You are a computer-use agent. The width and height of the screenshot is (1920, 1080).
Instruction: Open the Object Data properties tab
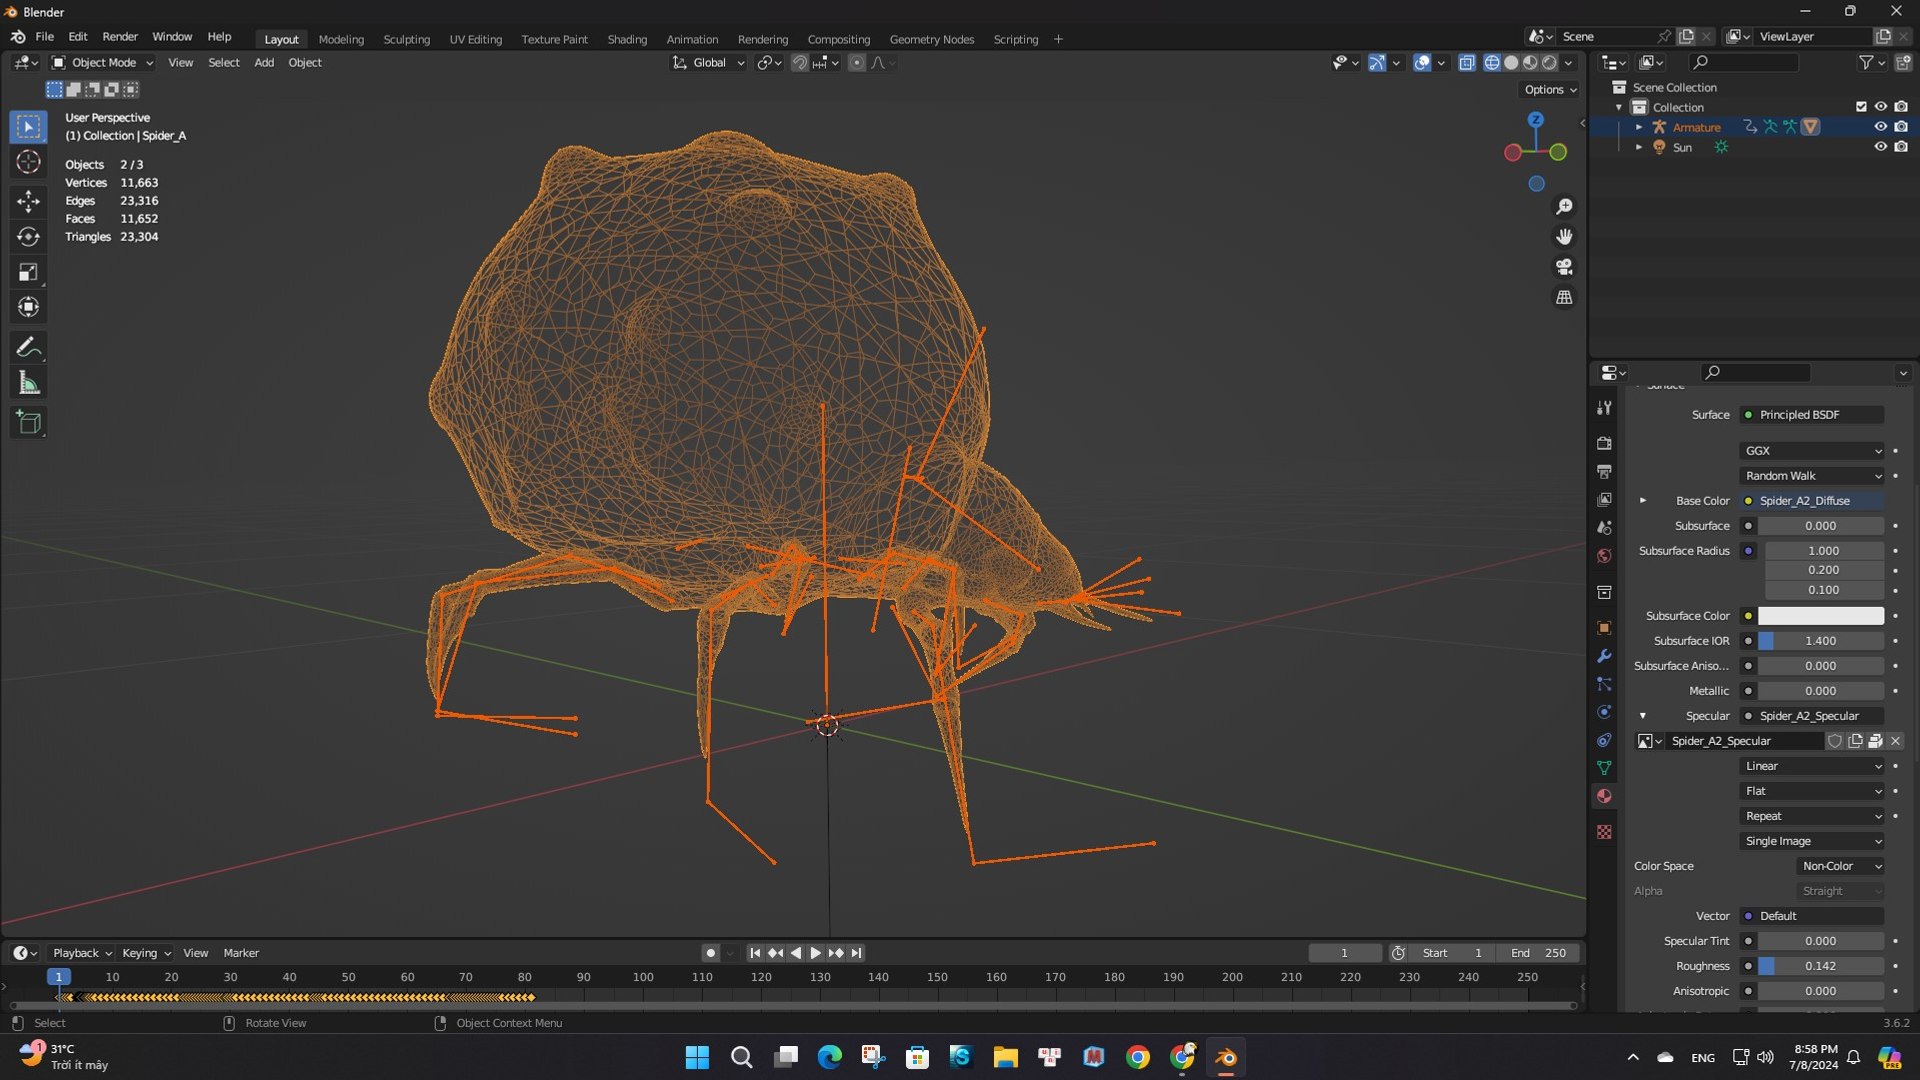[1604, 768]
